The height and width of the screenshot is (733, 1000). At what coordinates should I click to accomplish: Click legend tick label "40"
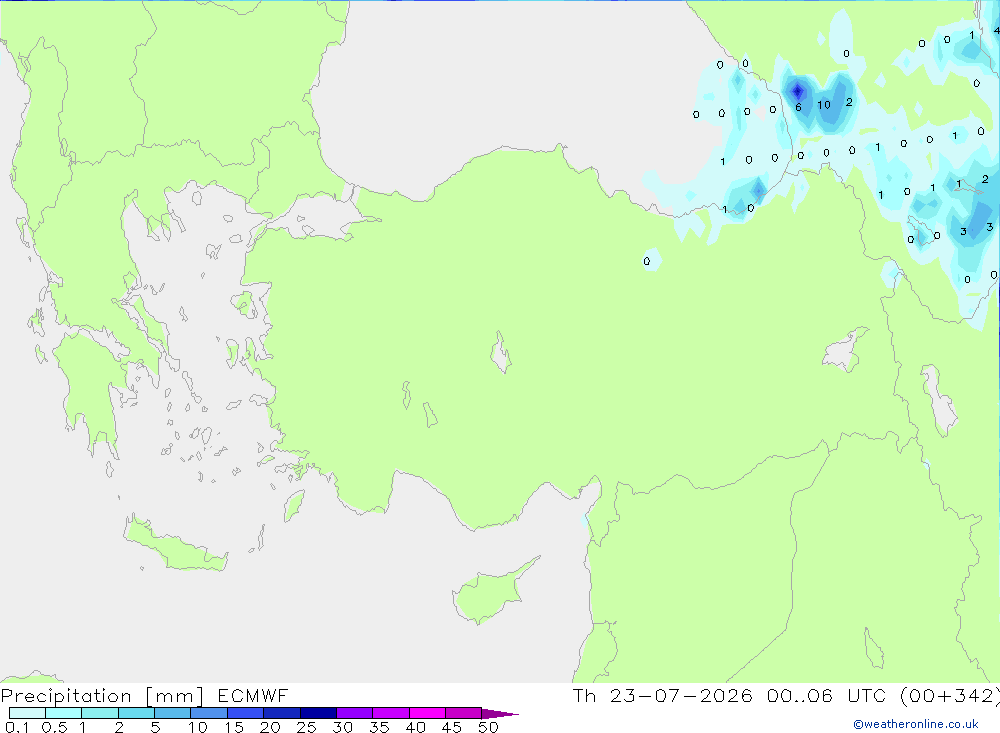[416, 727]
